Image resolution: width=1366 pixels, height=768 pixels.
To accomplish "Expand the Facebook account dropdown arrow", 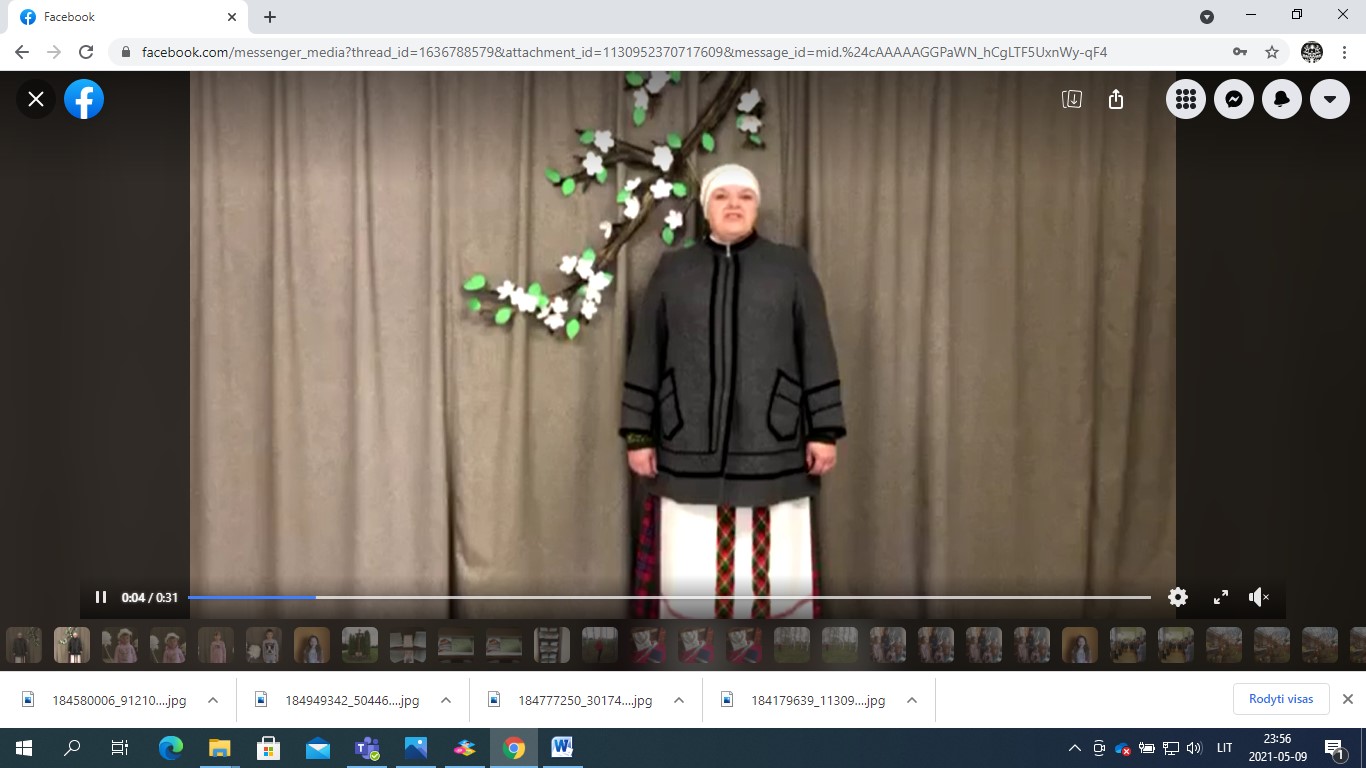I will [1330, 99].
